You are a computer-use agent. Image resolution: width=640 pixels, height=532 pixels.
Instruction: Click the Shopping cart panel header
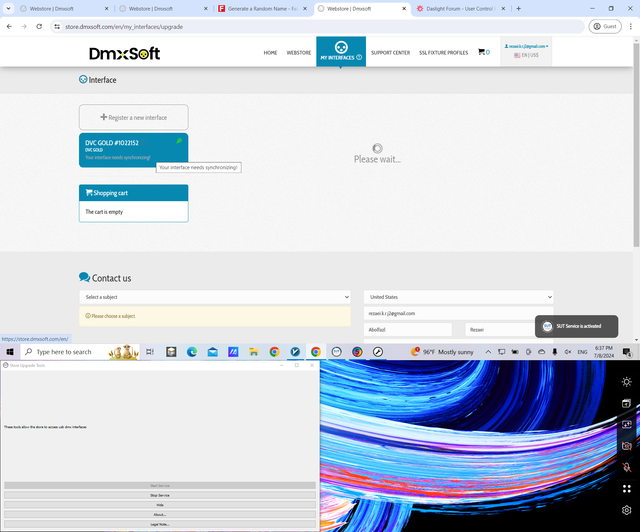[133, 193]
